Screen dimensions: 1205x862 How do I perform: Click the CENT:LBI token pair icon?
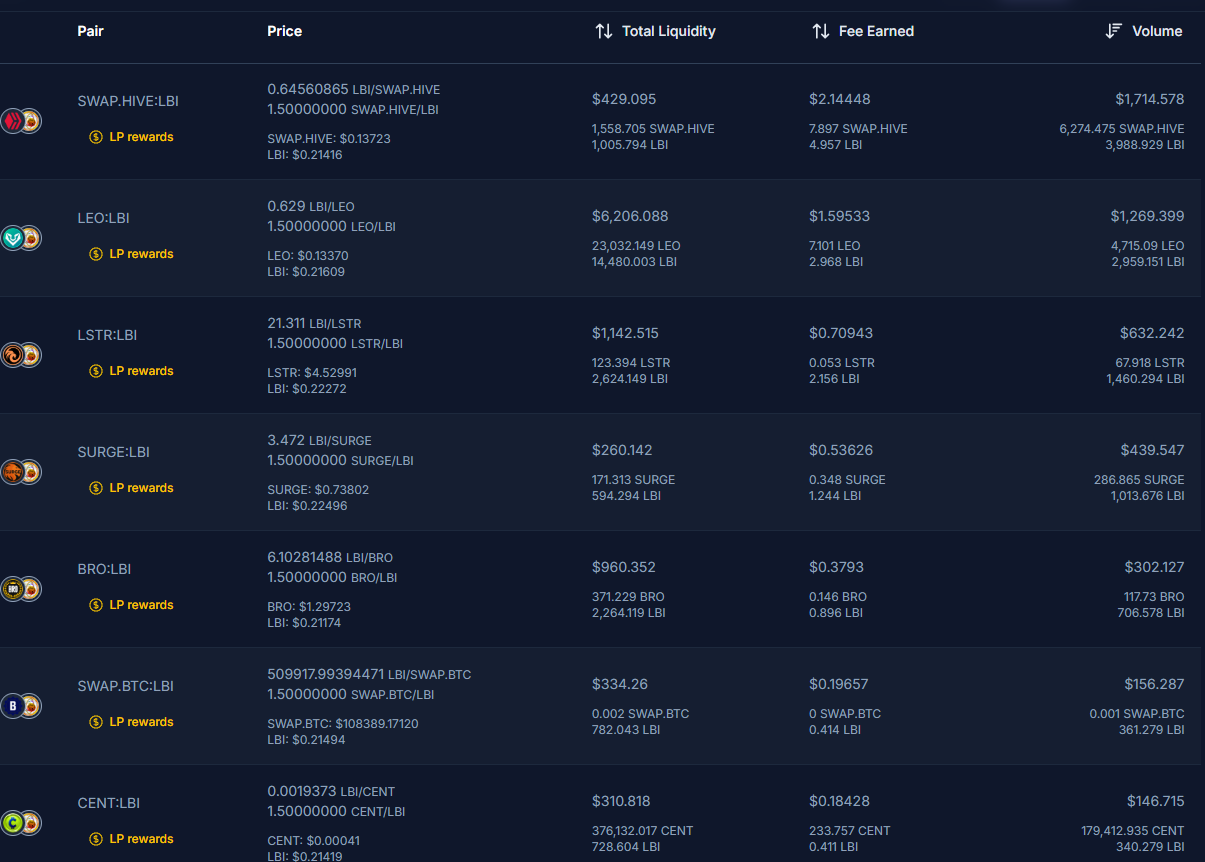pos(20,823)
